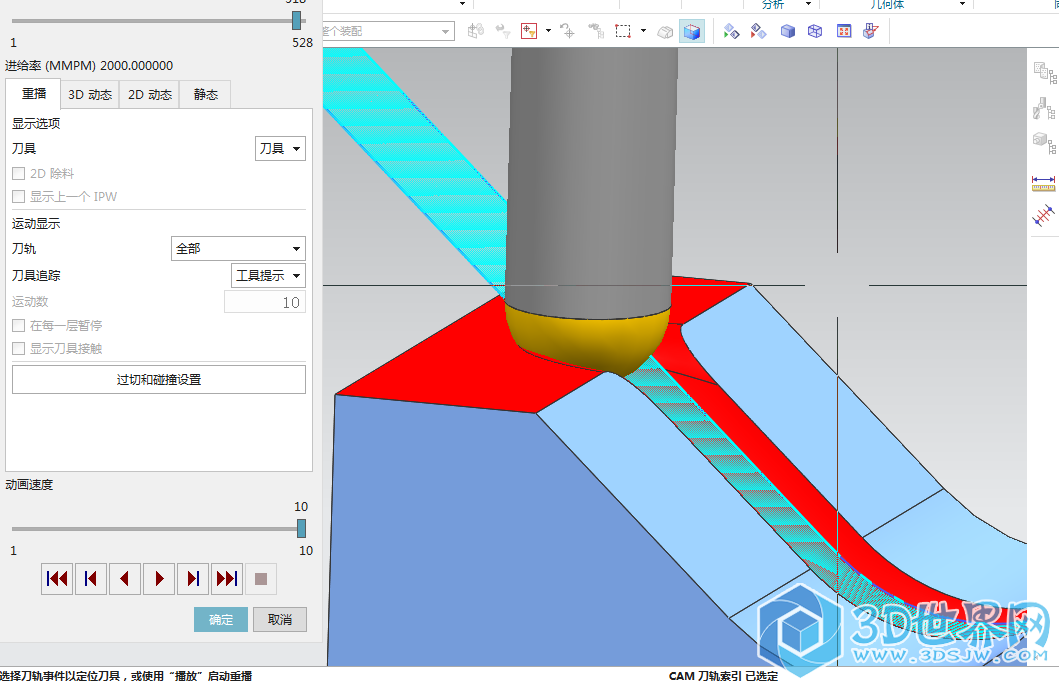
Task: Toggle the shaded display cube icon
Action: pos(692,31)
